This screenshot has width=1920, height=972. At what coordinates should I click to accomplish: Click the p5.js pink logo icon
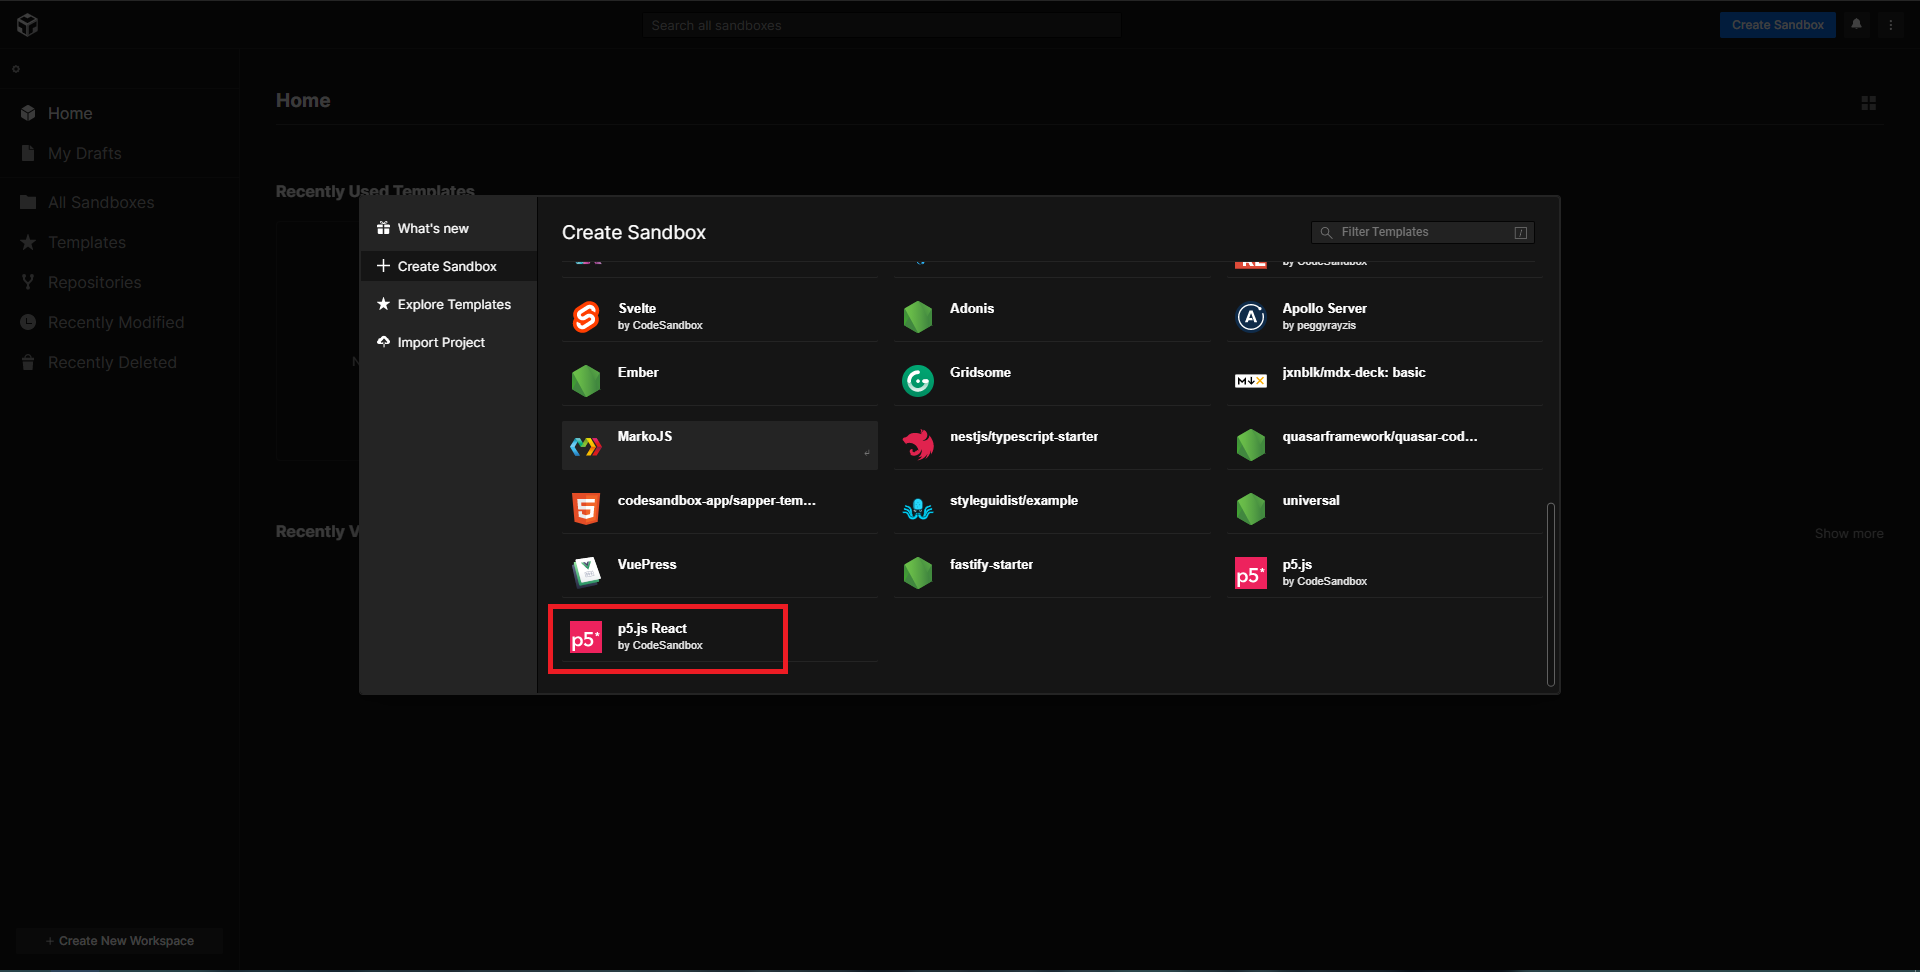click(1251, 573)
